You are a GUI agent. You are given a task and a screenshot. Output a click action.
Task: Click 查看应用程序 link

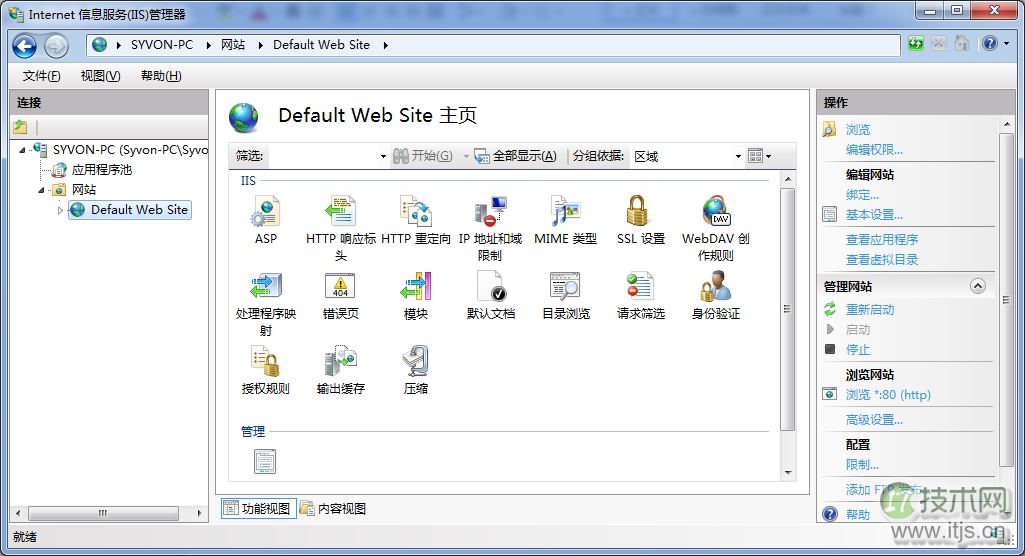point(882,240)
